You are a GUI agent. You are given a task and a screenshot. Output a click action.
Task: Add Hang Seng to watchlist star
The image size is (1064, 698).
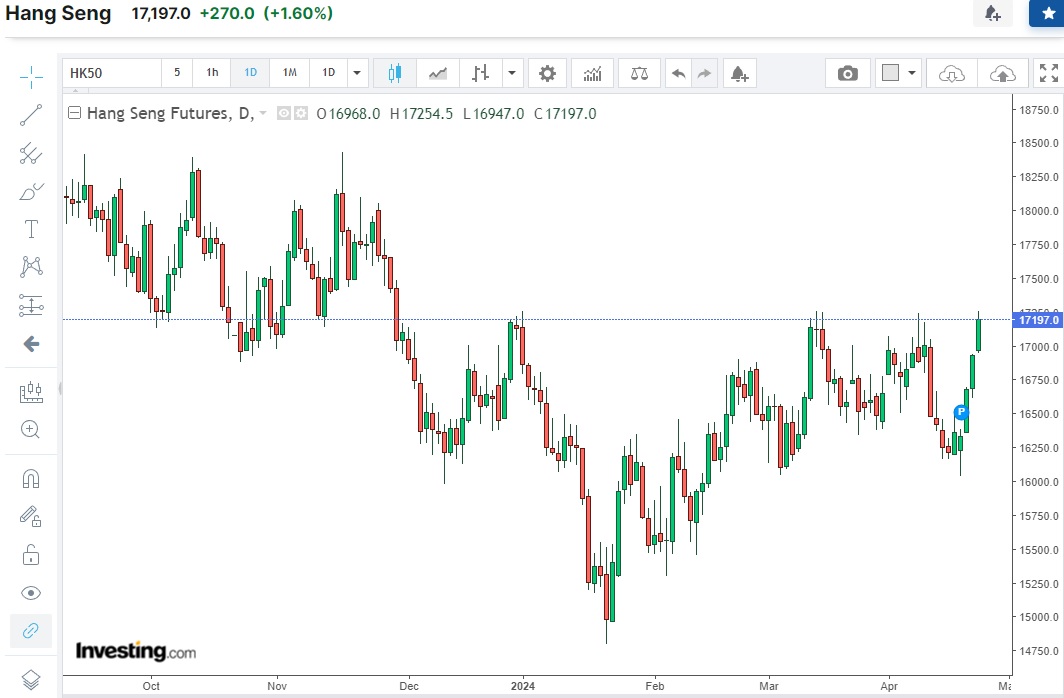(1048, 13)
